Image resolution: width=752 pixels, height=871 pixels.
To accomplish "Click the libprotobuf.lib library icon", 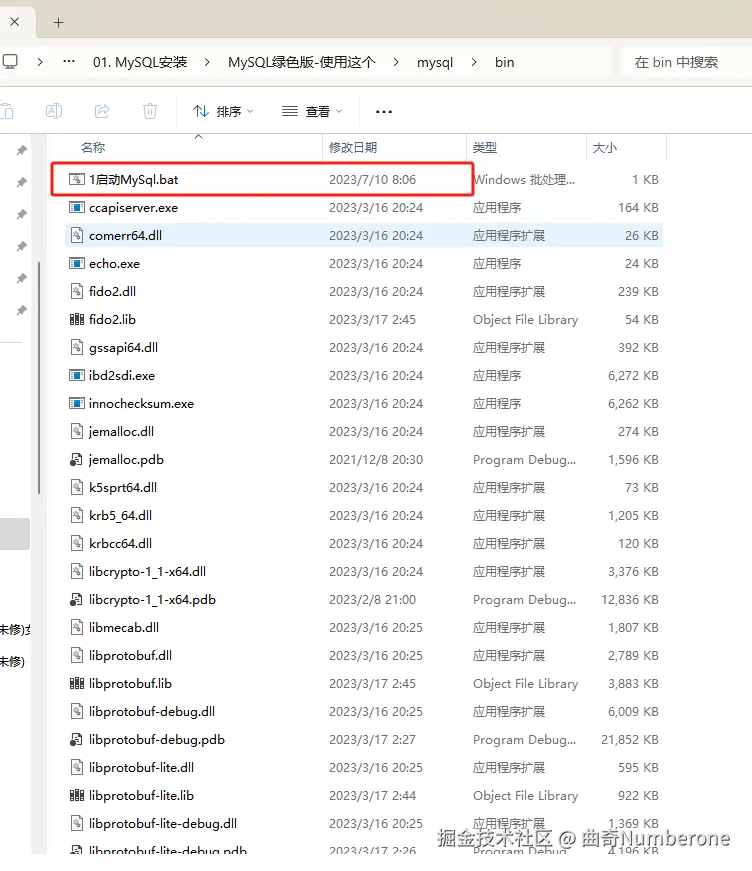I will [77, 683].
